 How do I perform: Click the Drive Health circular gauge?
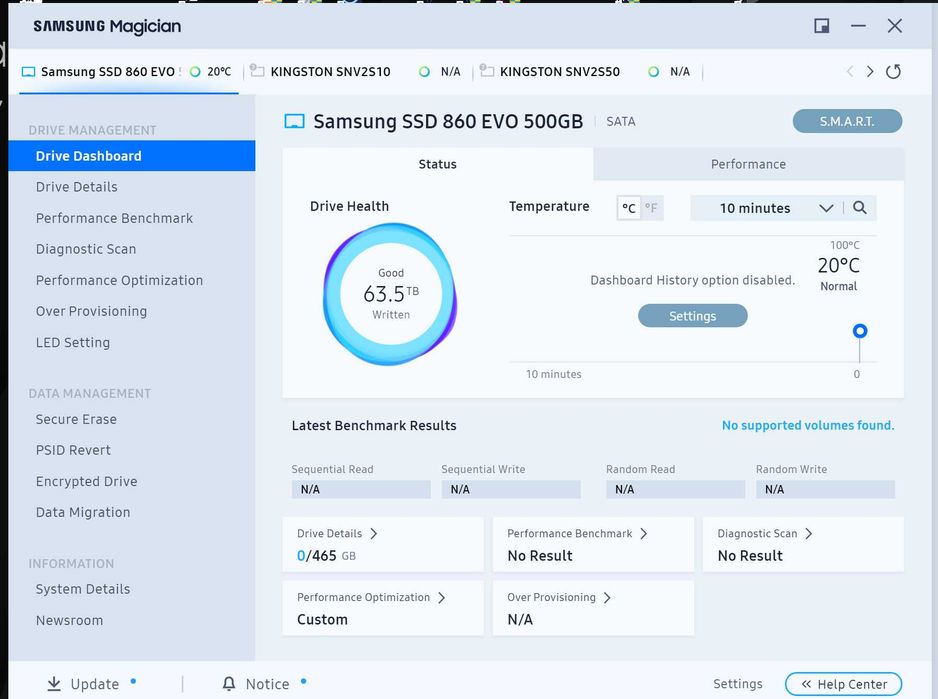coord(391,294)
